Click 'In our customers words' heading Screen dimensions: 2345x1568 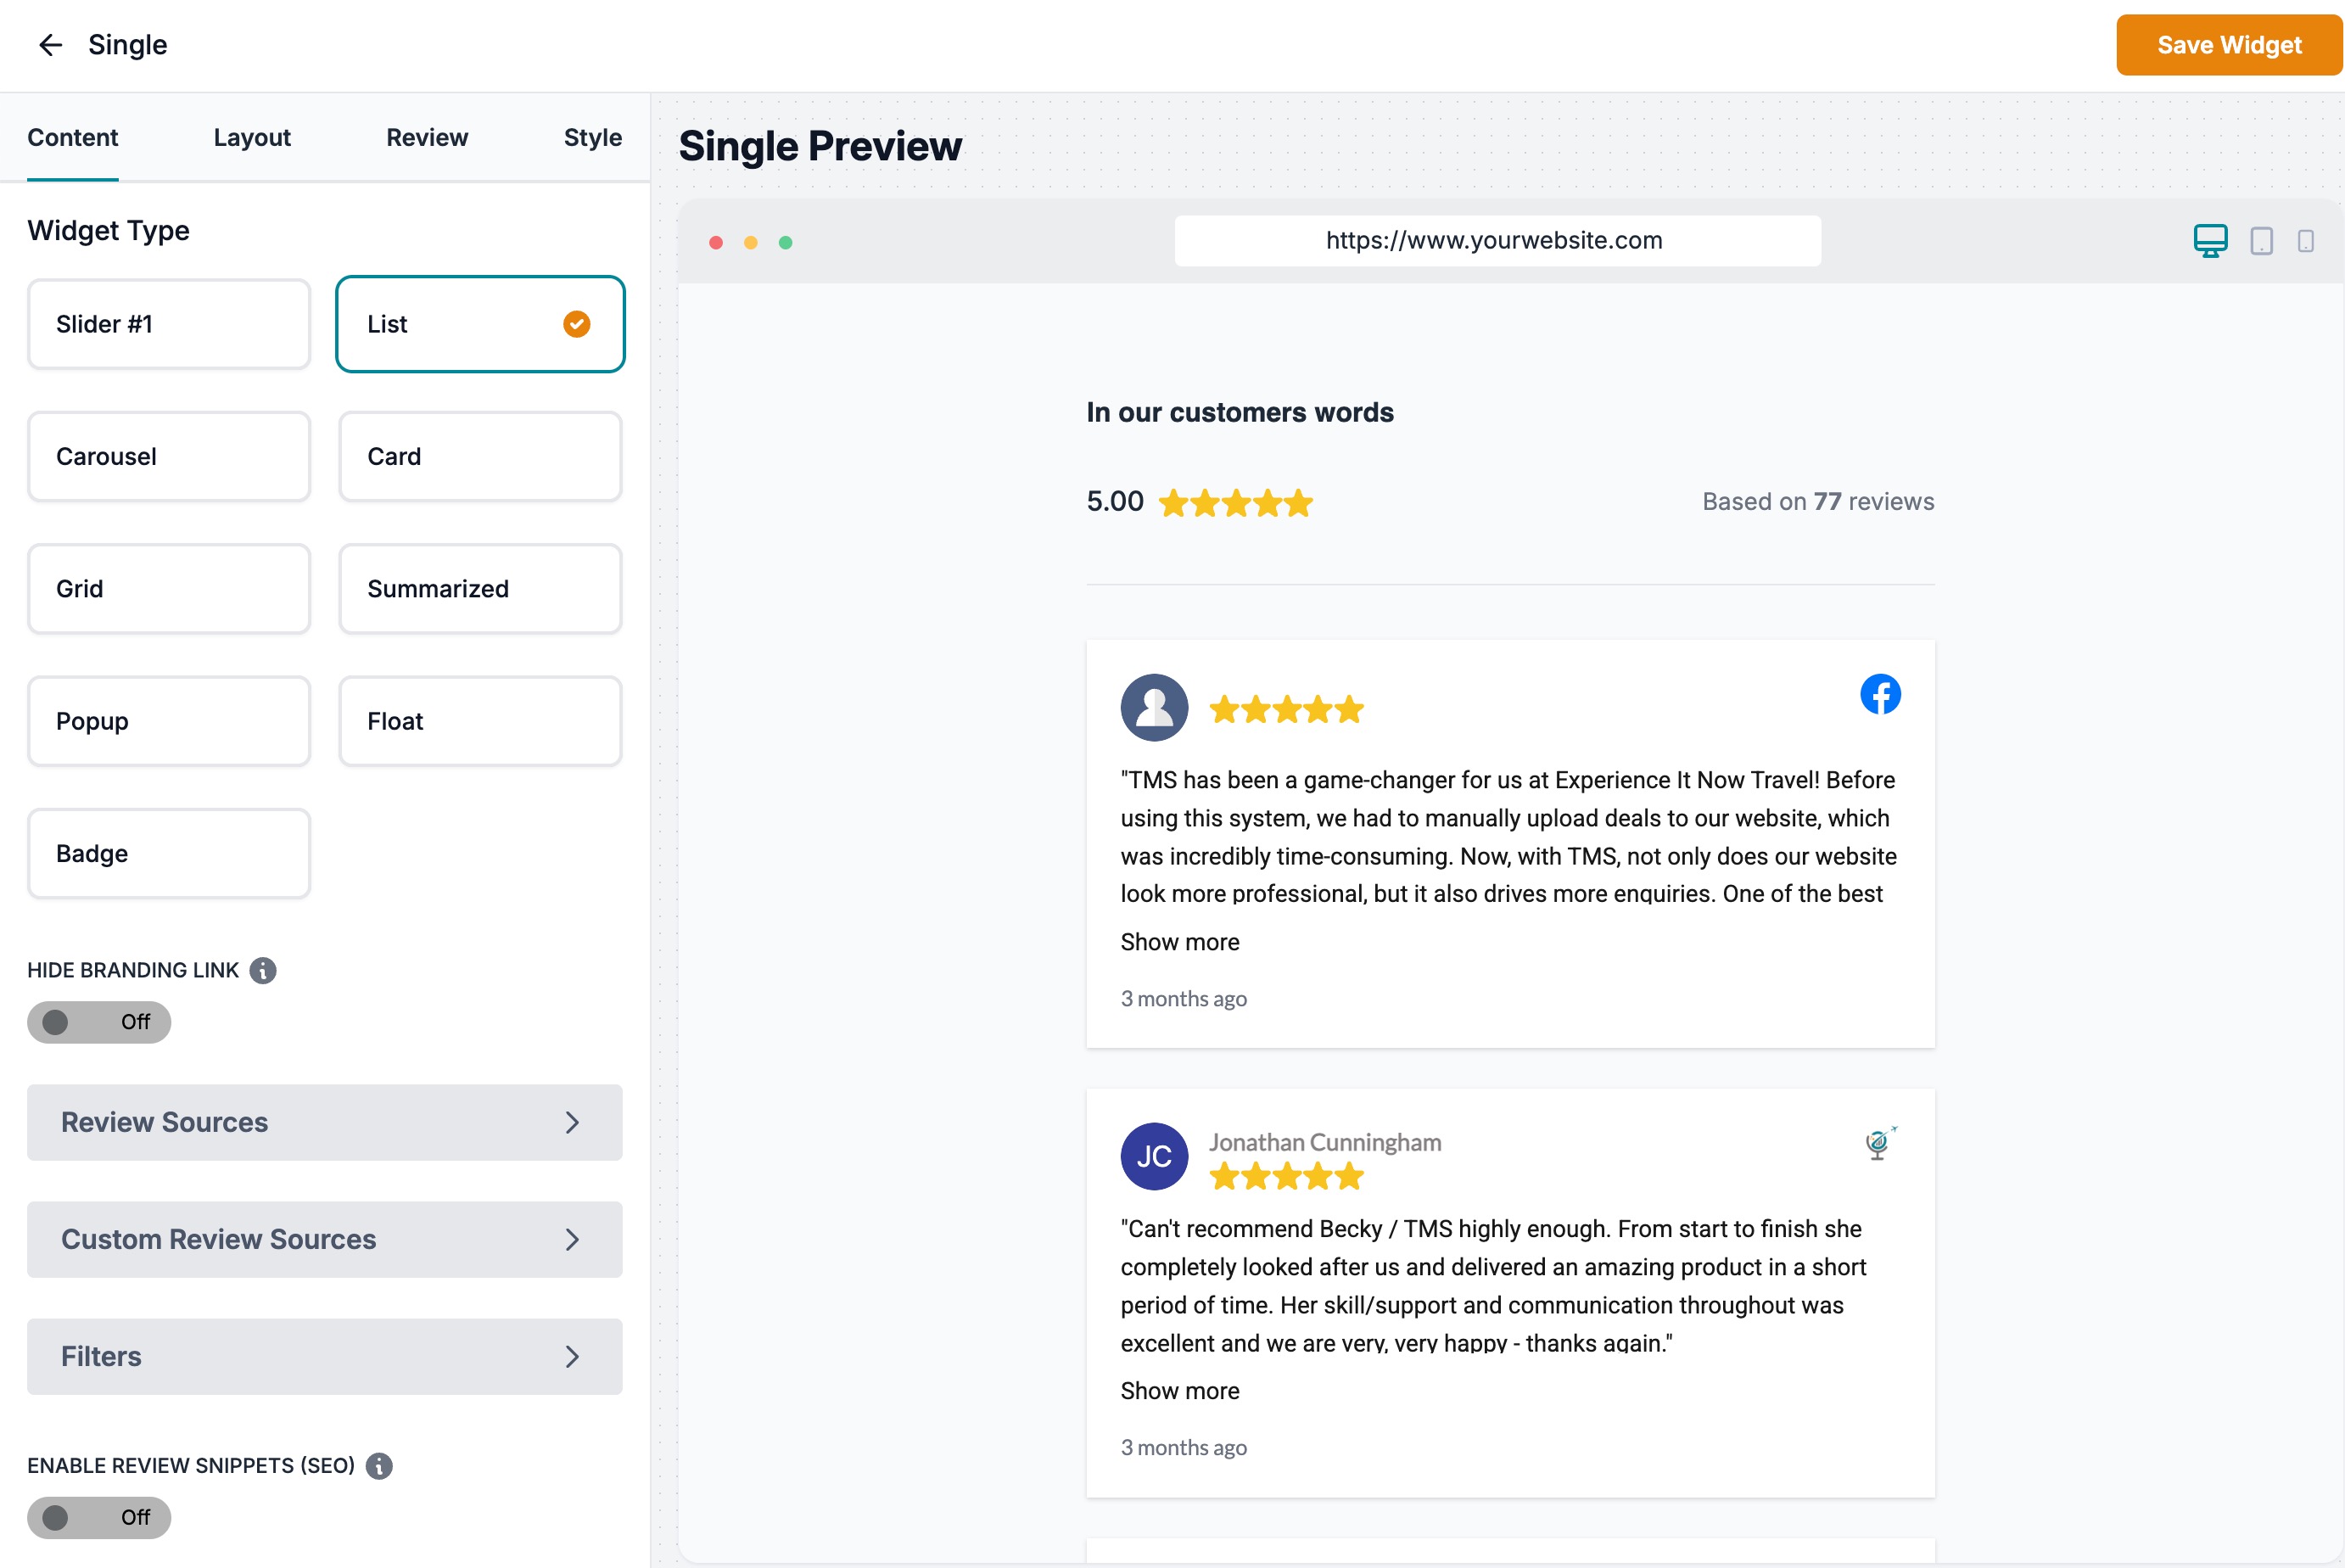pyautogui.click(x=1240, y=412)
